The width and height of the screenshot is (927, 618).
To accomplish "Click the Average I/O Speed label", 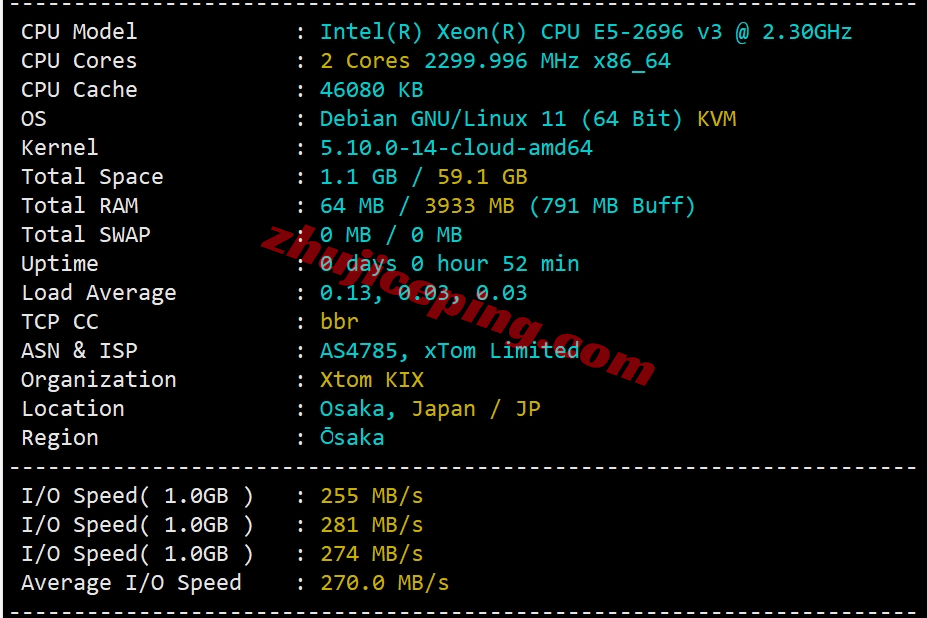I will pyautogui.click(x=131, y=584).
